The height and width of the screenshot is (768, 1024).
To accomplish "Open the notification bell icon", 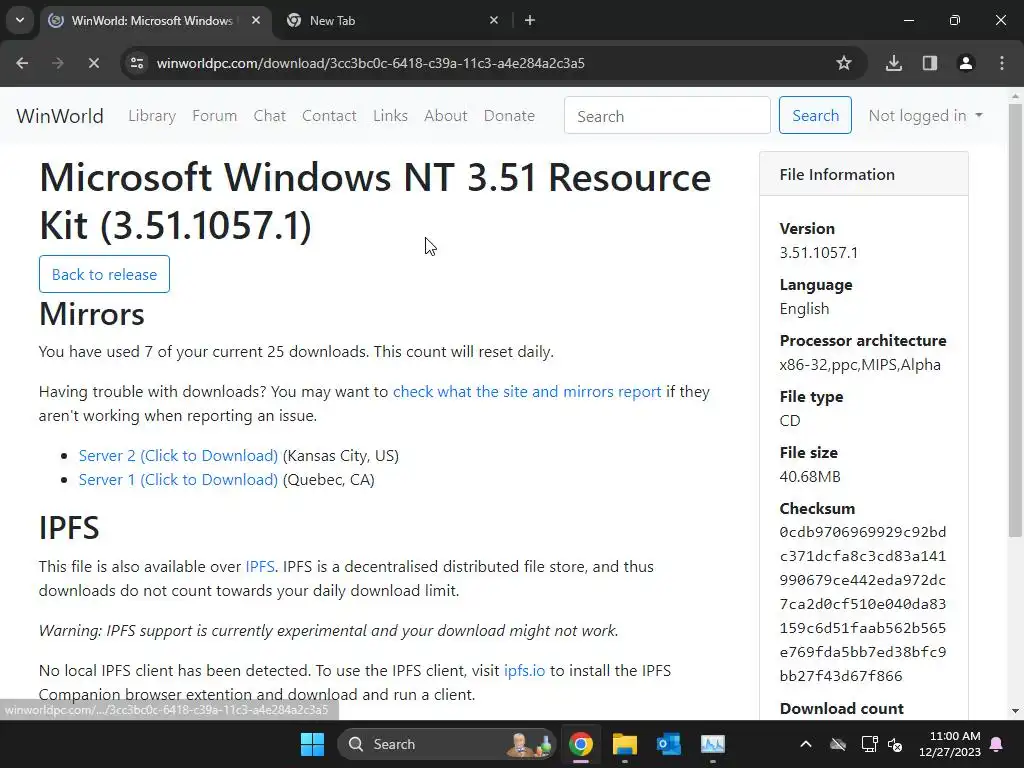I will point(997,744).
